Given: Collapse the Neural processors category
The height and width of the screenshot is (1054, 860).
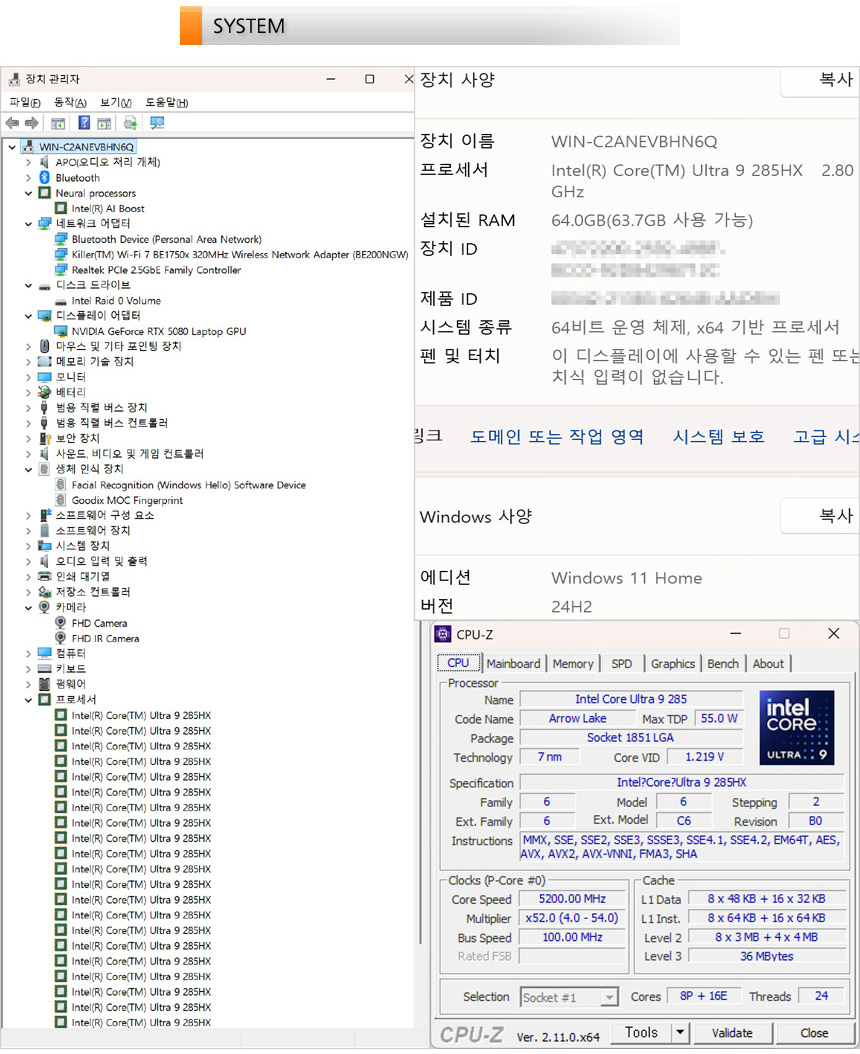Looking at the screenshot, I should point(29,193).
